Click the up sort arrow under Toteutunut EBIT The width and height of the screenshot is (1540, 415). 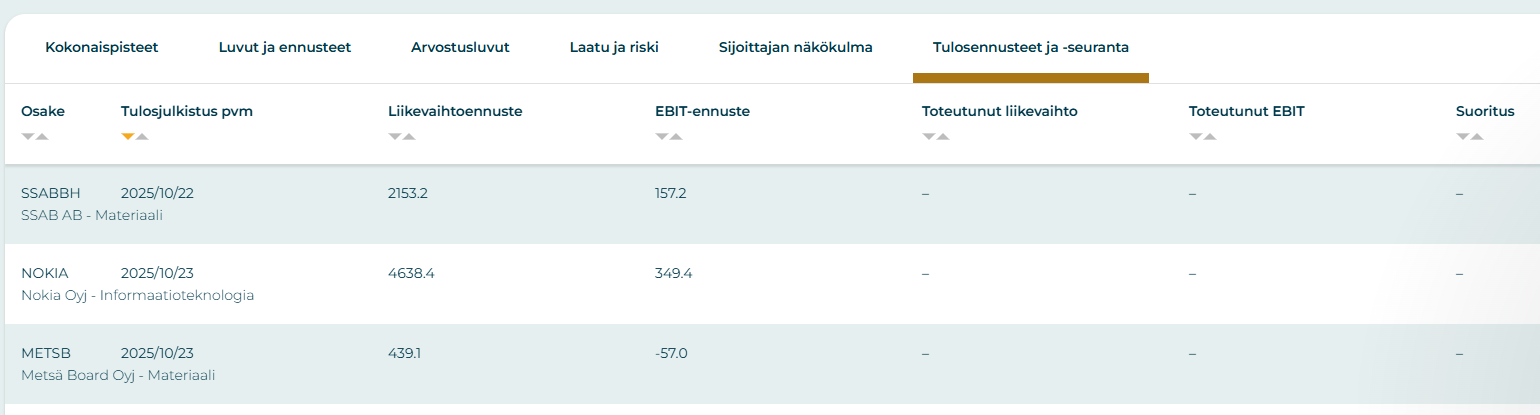click(1210, 137)
